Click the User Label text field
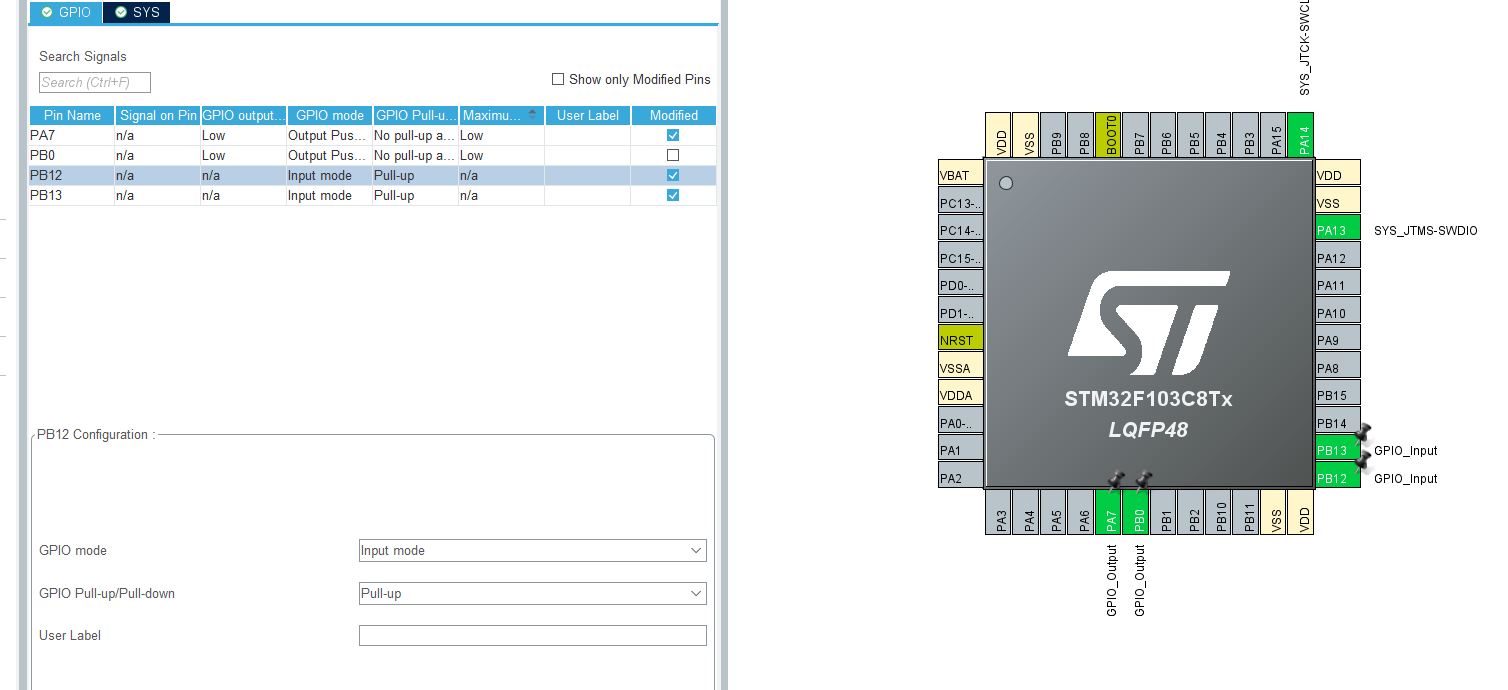Screen dimensions: 1508x690 (x=532, y=635)
